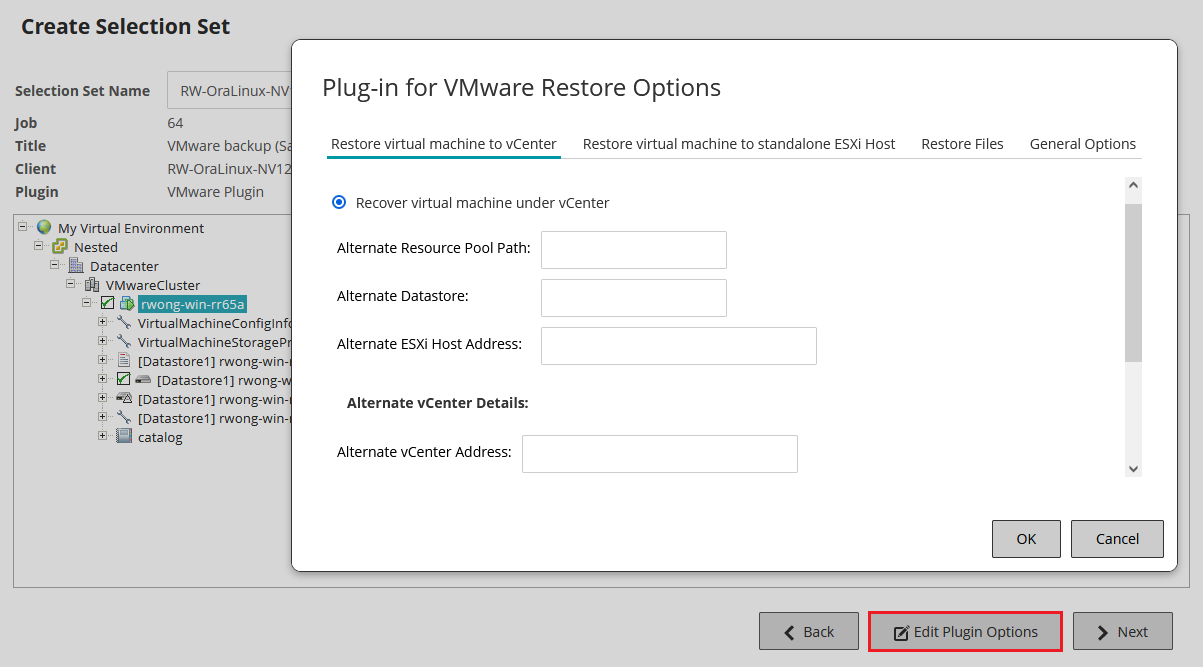The height and width of the screenshot is (667, 1203).
Task: Click the globe icon of My Virtual Environment
Action: [x=44, y=228]
